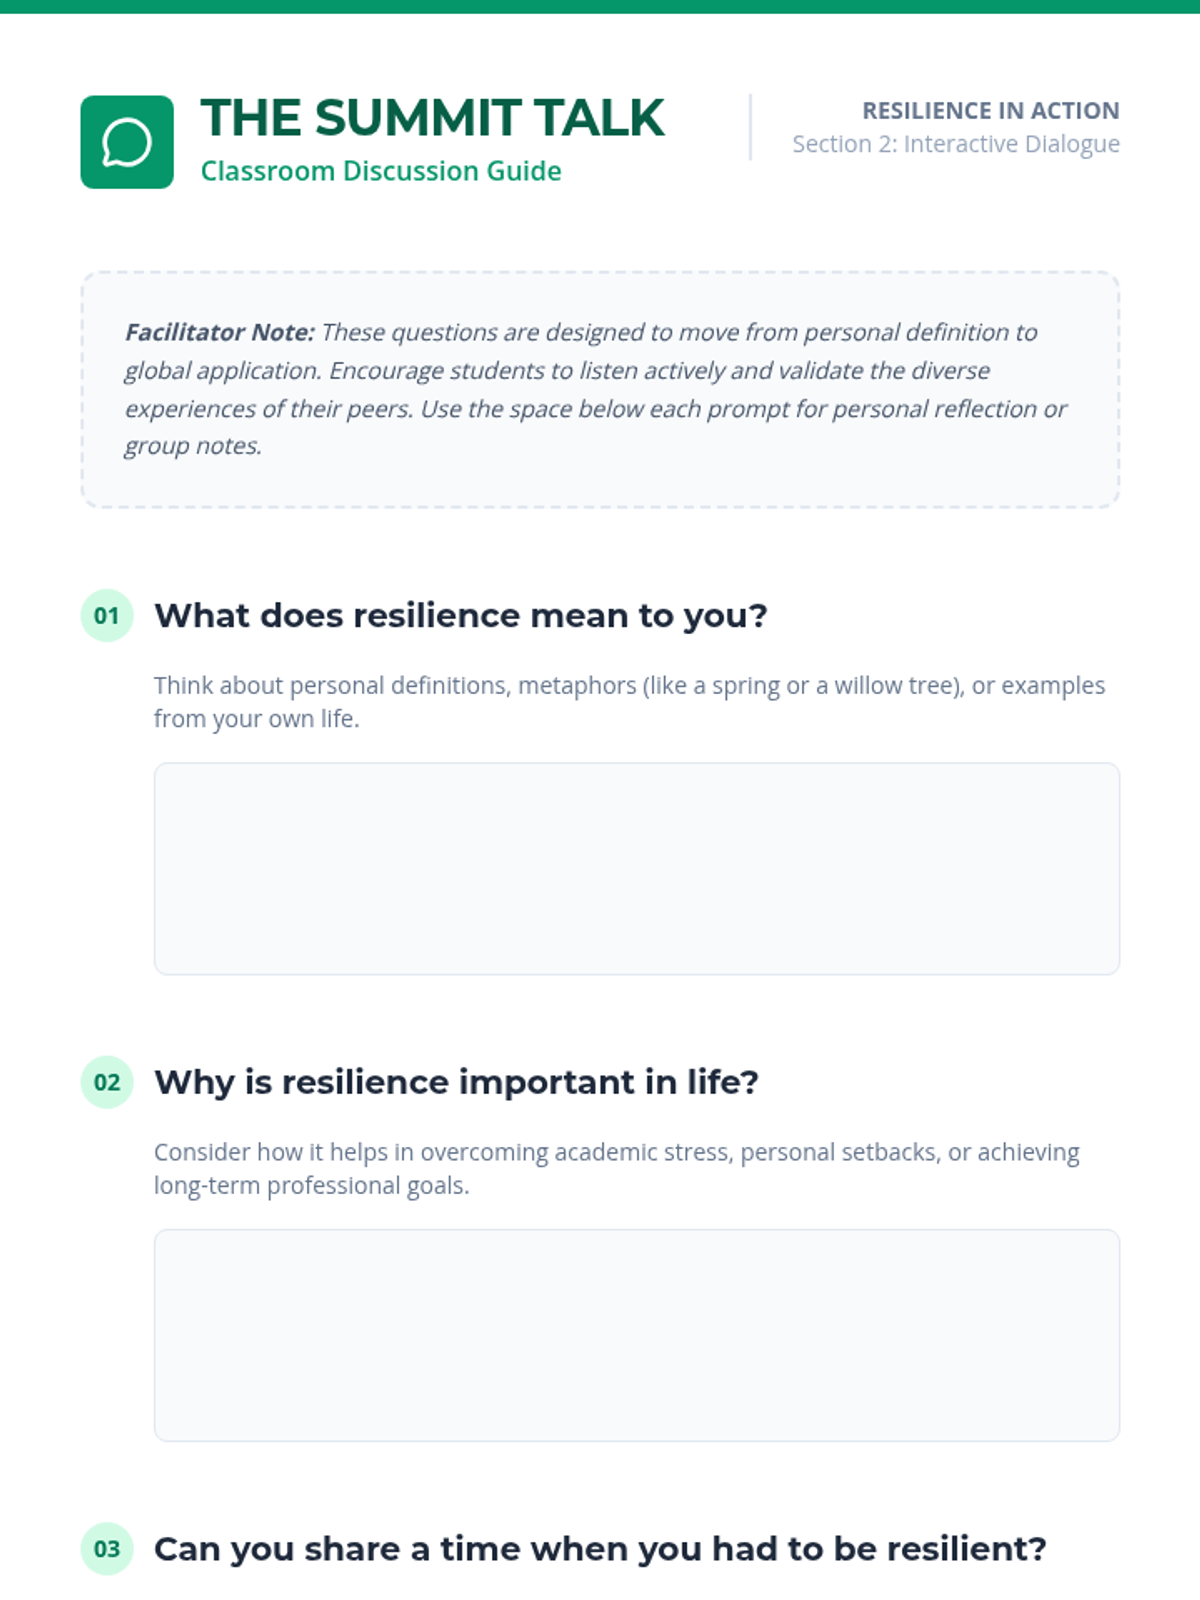
Task: Click the heading Why is resilience important in life?
Action: tap(456, 1082)
